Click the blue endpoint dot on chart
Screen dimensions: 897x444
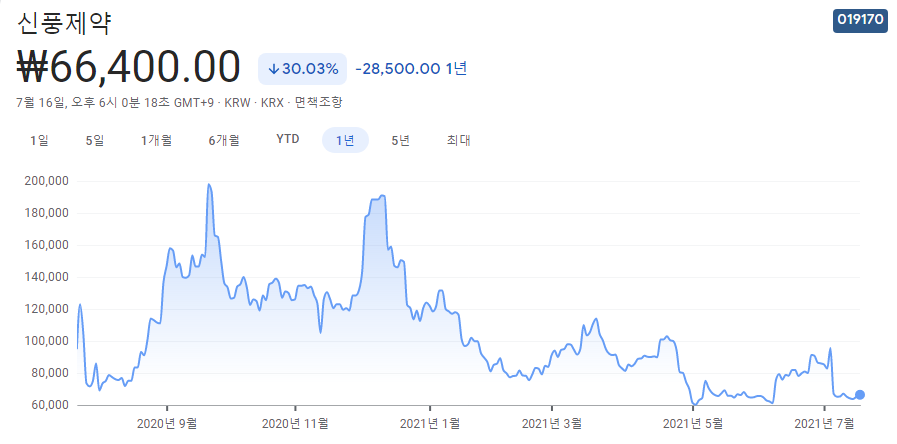click(x=860, y=395)
